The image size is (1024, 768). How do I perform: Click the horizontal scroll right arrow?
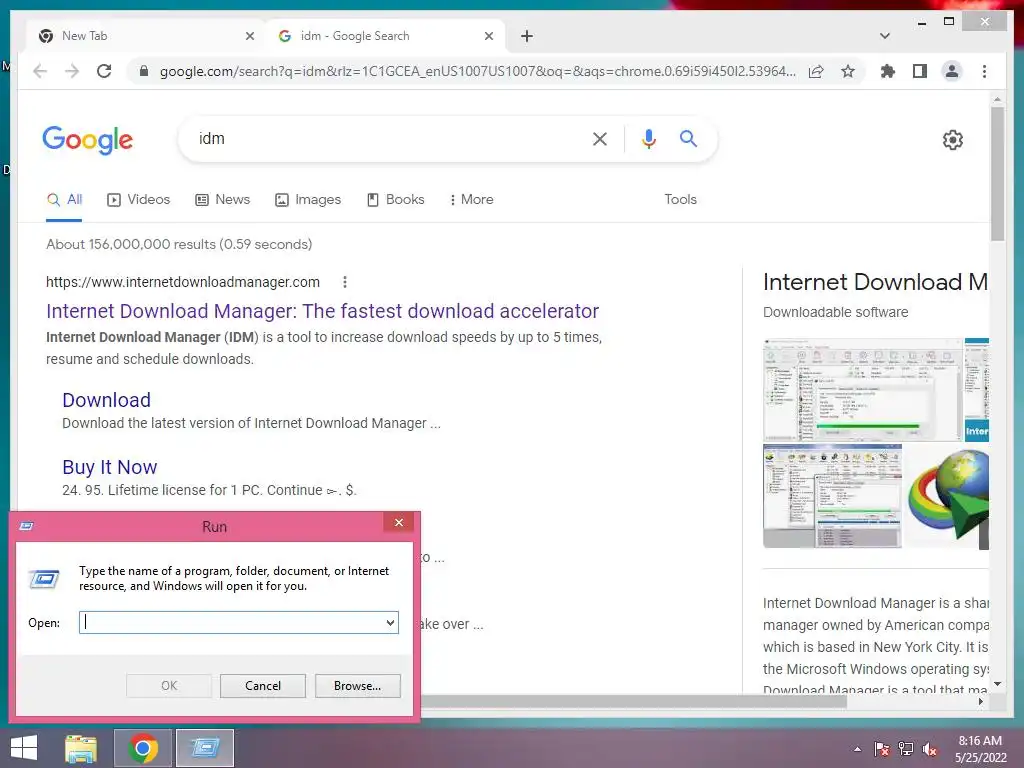pyautogui.click(x=981, y=701)
